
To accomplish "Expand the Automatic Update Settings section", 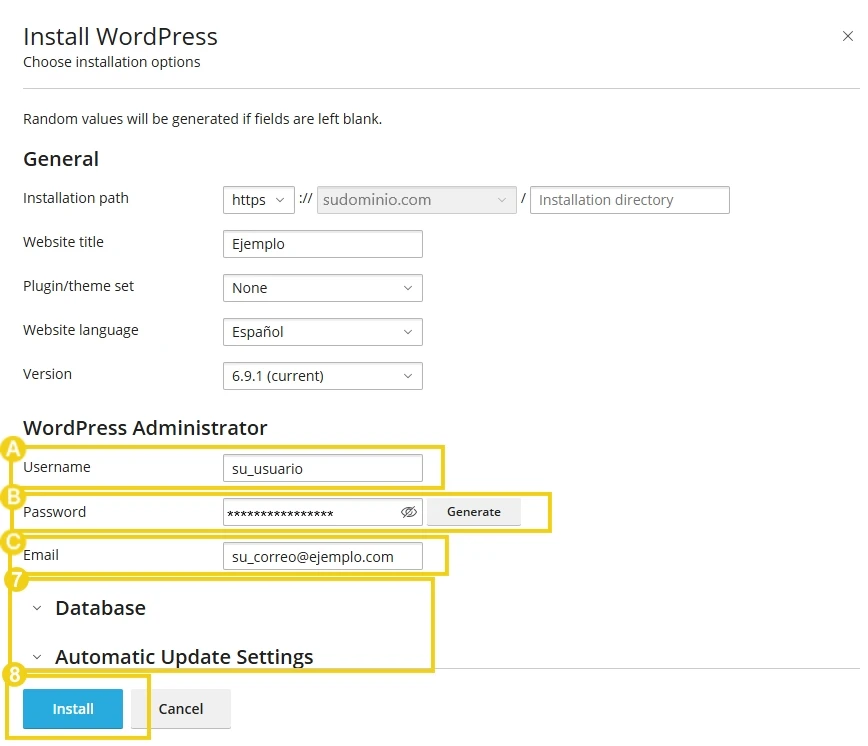I will point(183,657).
